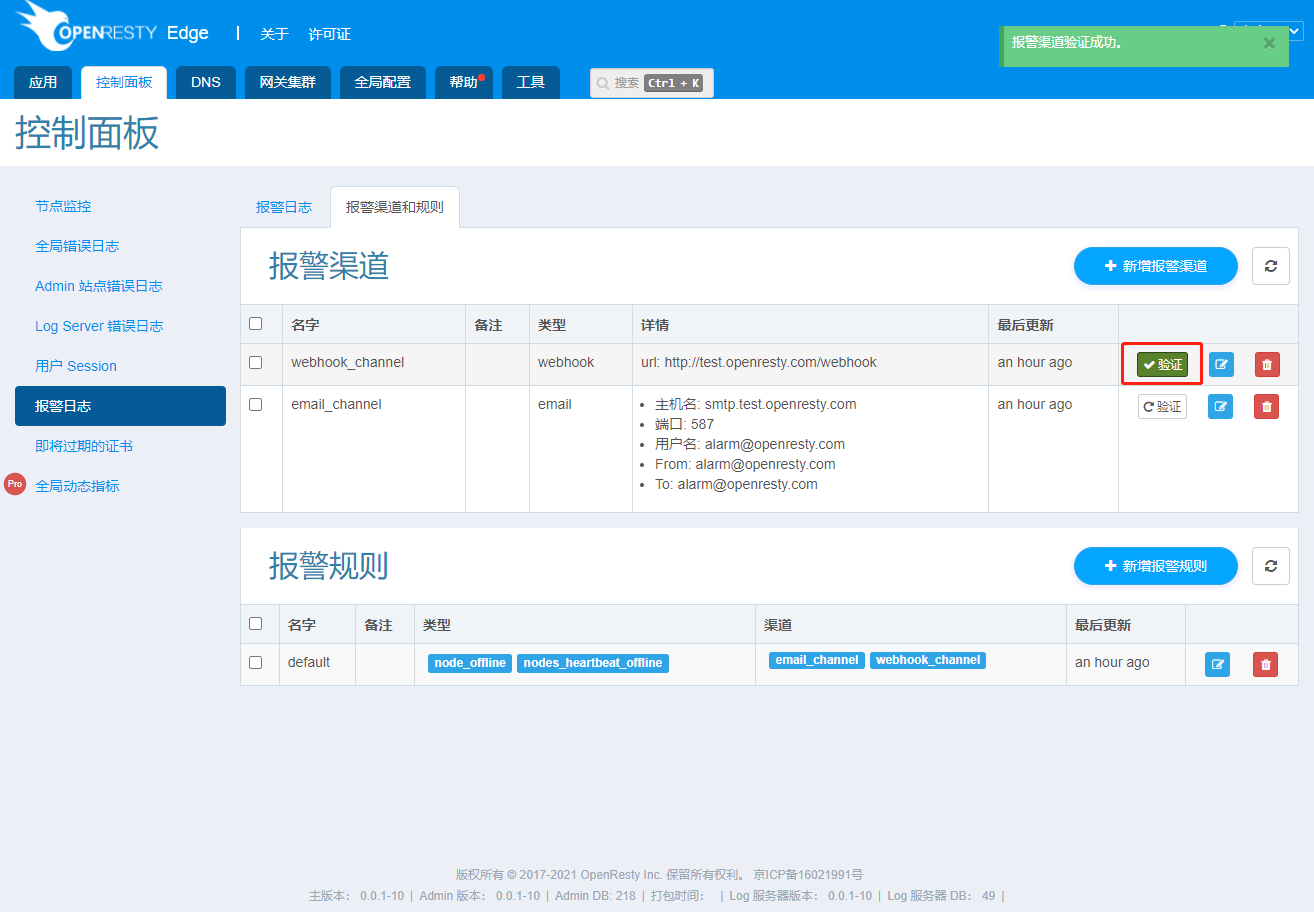Viewport: 1314px width, 912px height.
Task: Open 节点监控 in the sidebar
Action: pyautogui.click(x=63, y=206)
